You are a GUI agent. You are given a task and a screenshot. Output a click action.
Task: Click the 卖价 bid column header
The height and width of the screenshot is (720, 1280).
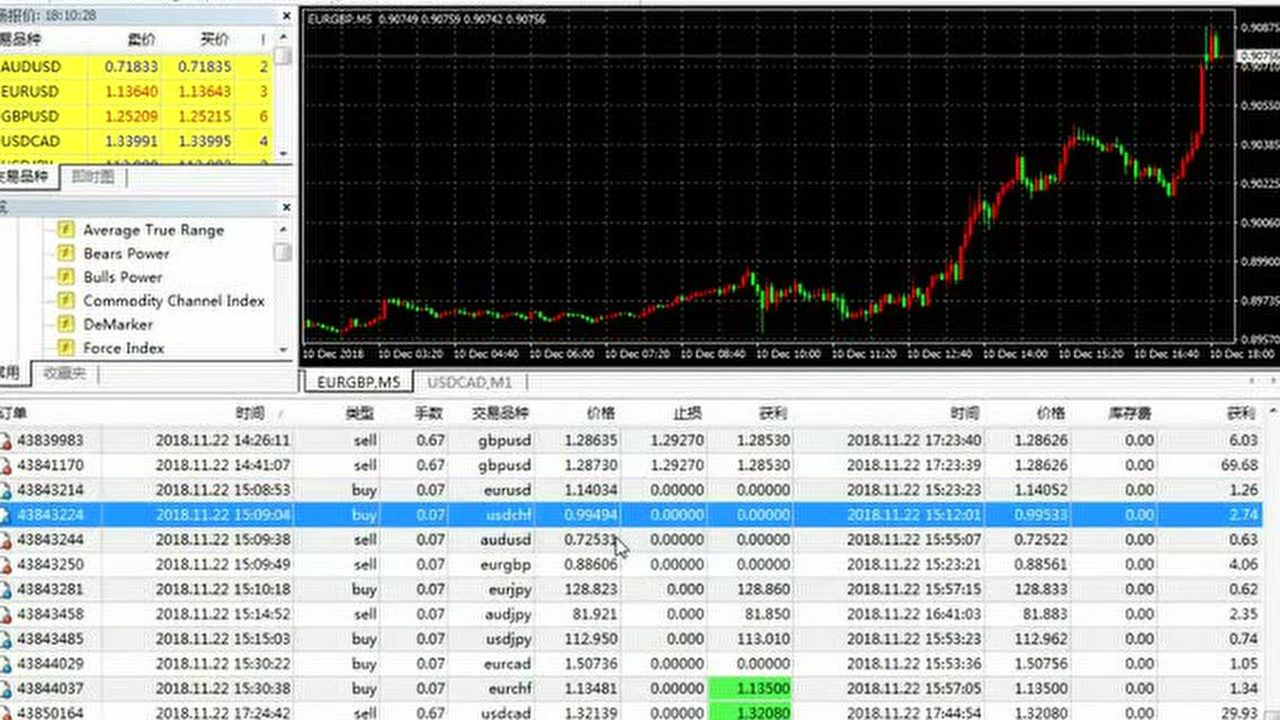(142, 39)
